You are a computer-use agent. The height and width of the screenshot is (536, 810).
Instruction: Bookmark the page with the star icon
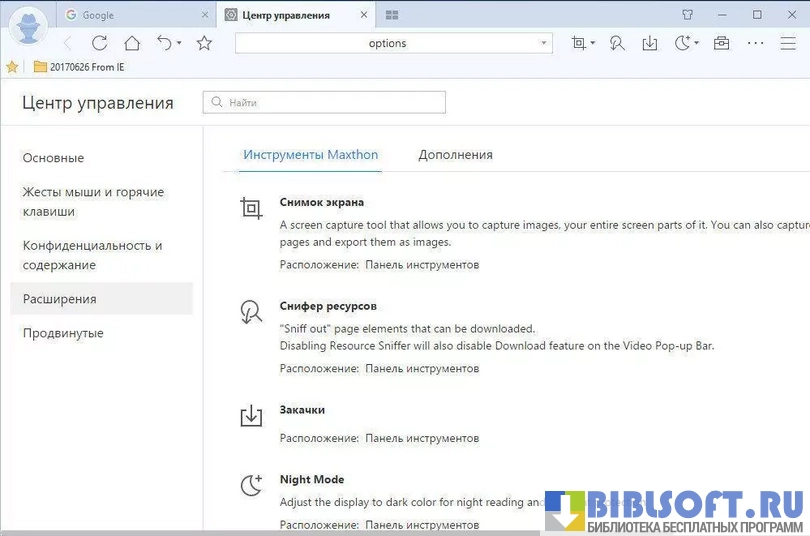pos(205,43)
